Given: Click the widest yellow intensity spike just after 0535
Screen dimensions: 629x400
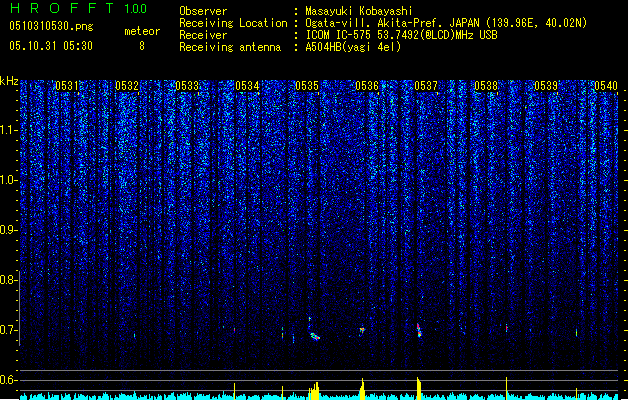Looking at the screenshot, I should pos(314,391).
